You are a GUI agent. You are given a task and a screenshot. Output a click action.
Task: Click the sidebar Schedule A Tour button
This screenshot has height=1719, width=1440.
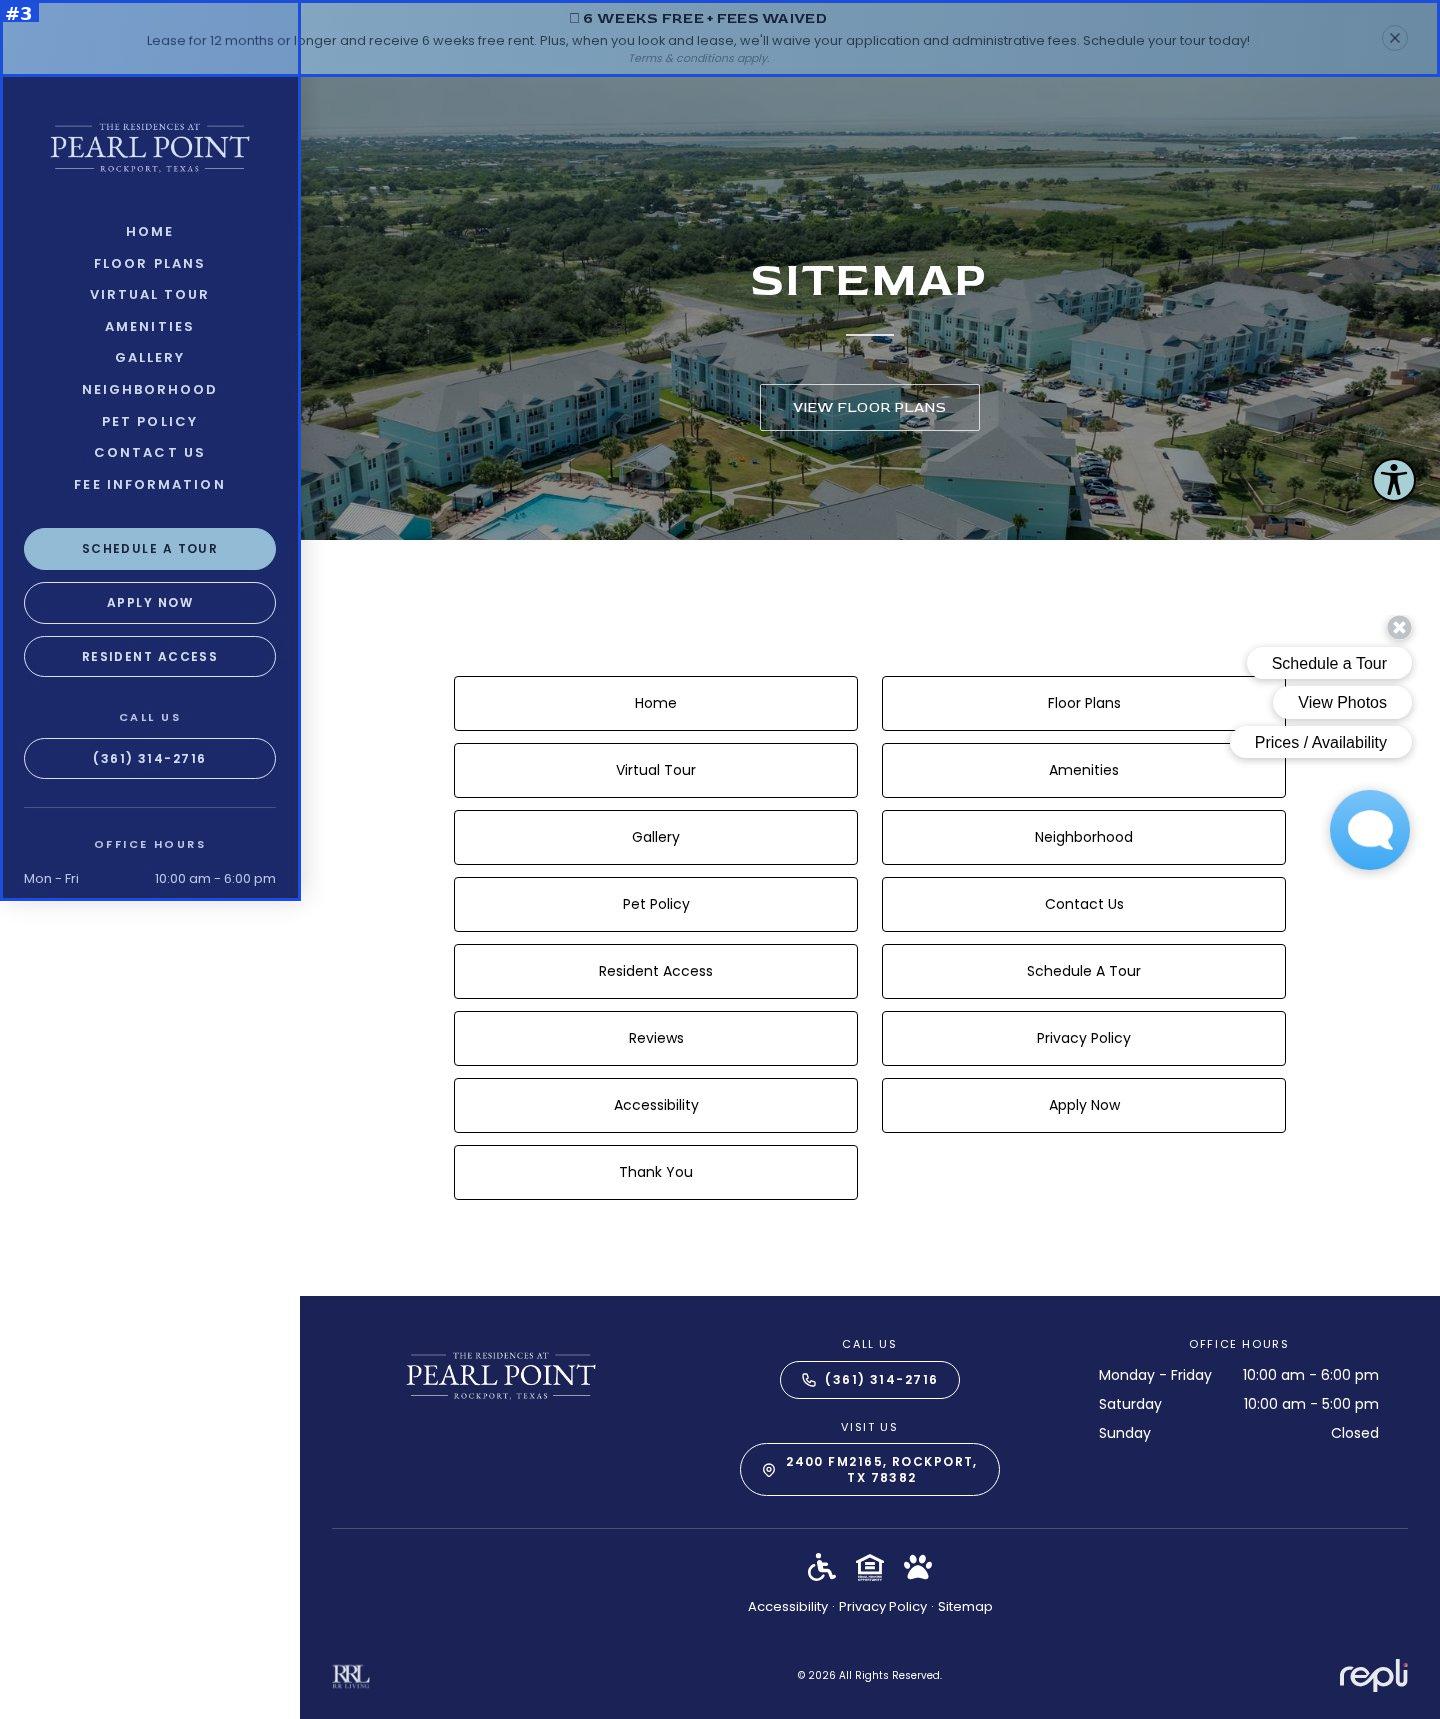[x=150, y=549]
